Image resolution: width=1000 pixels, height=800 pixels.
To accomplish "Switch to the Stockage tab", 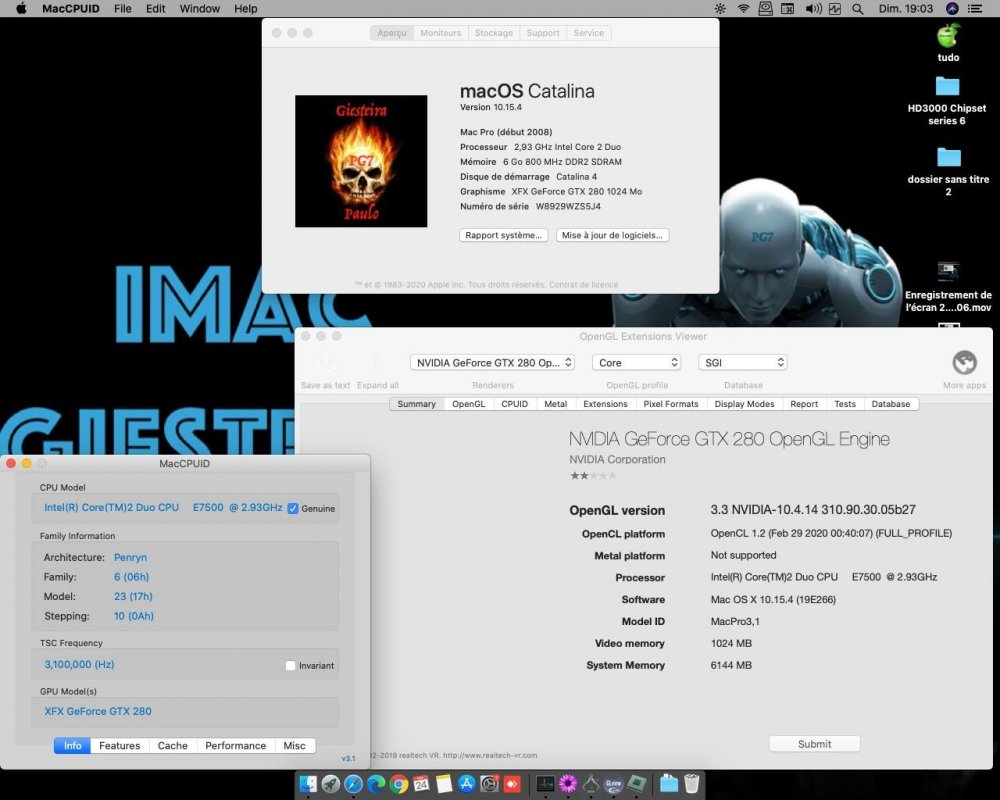I will 494,33.
